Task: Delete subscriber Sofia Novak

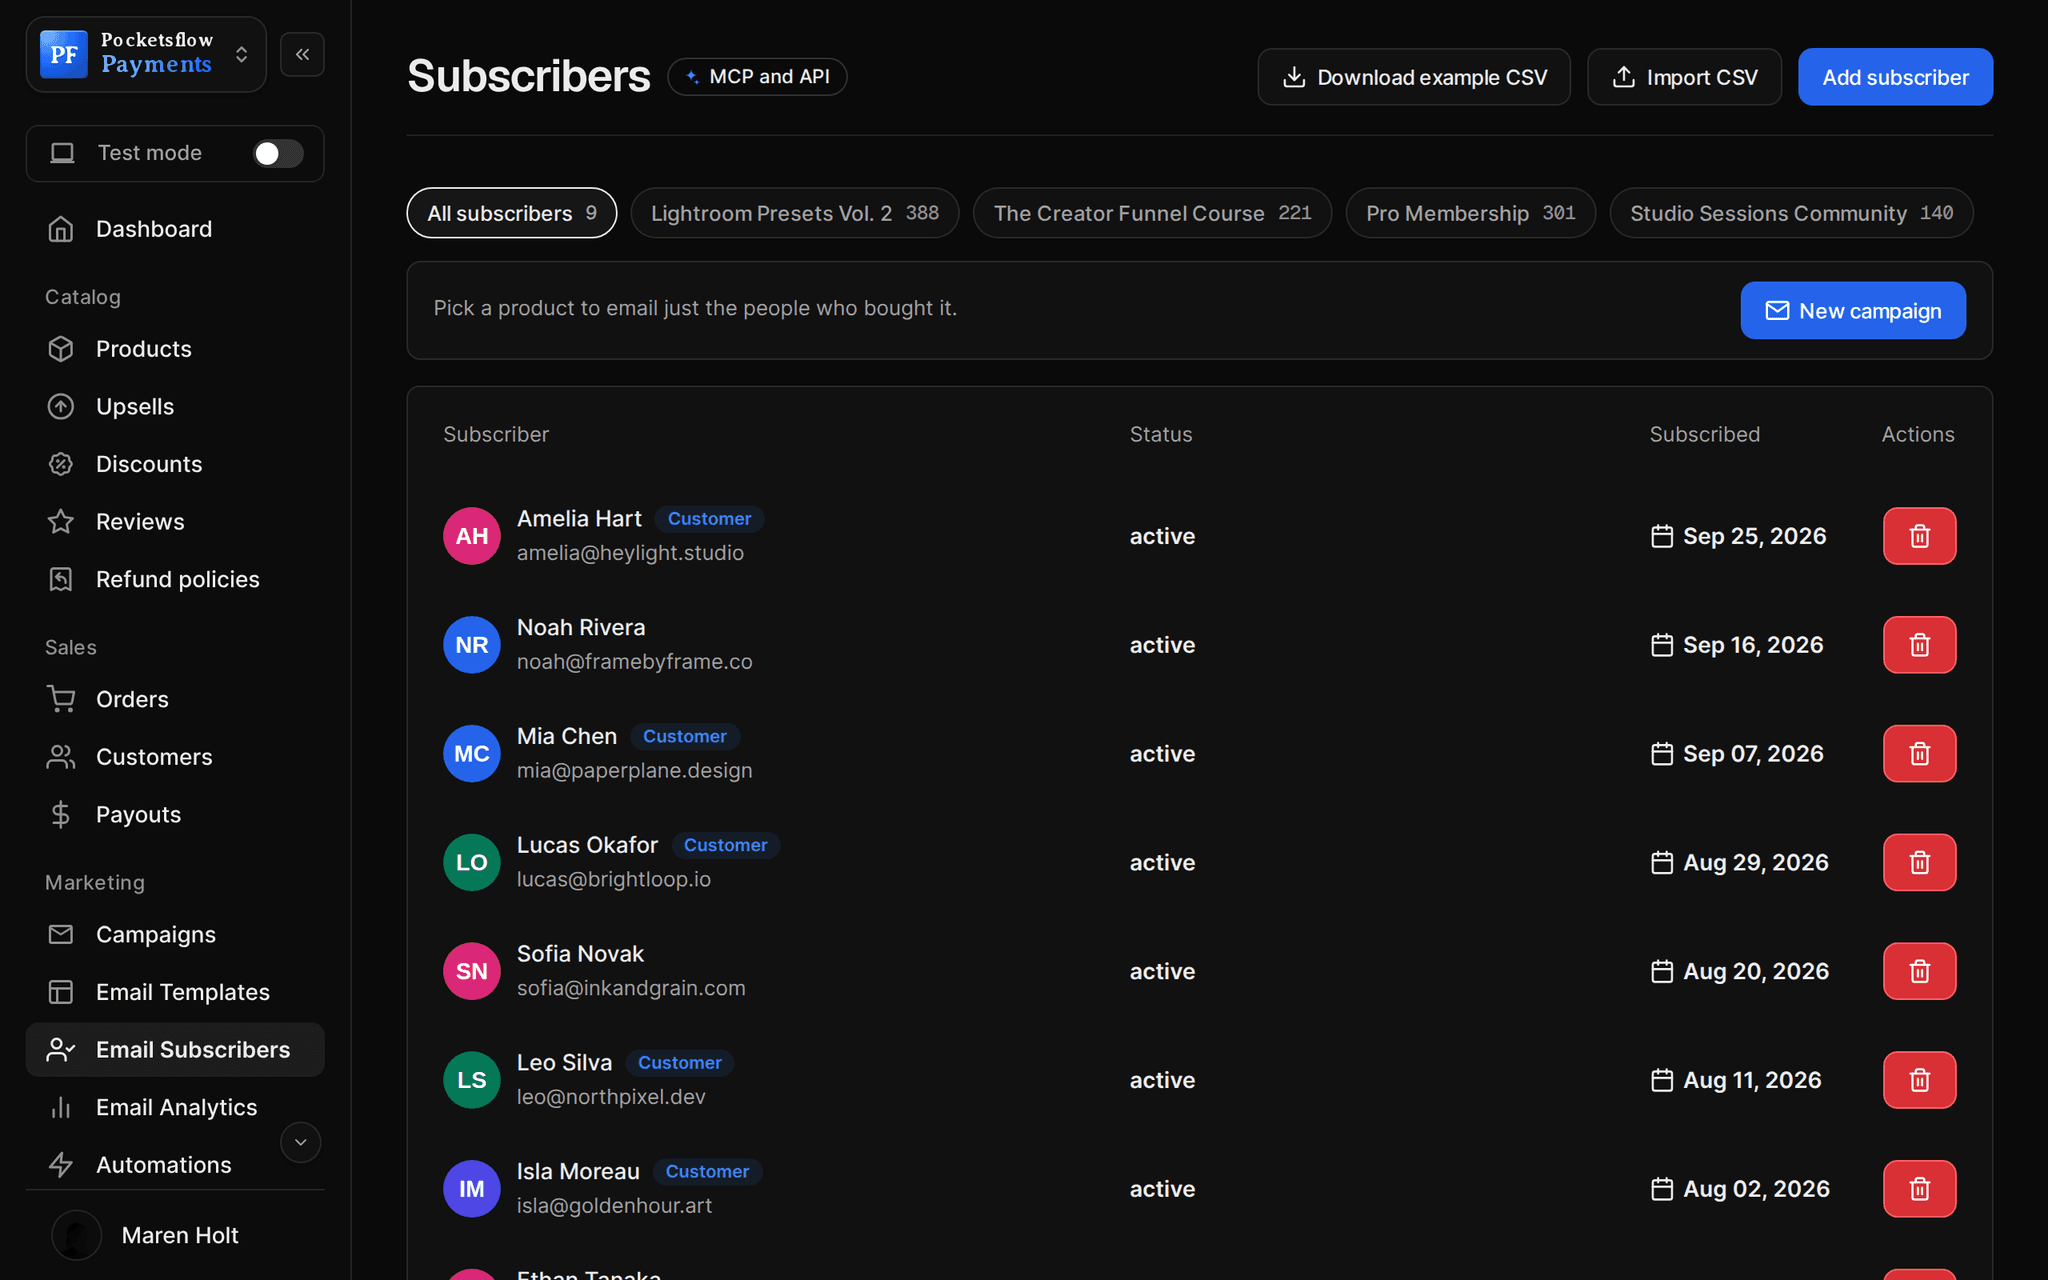Action: click(x=1919, y=971)
